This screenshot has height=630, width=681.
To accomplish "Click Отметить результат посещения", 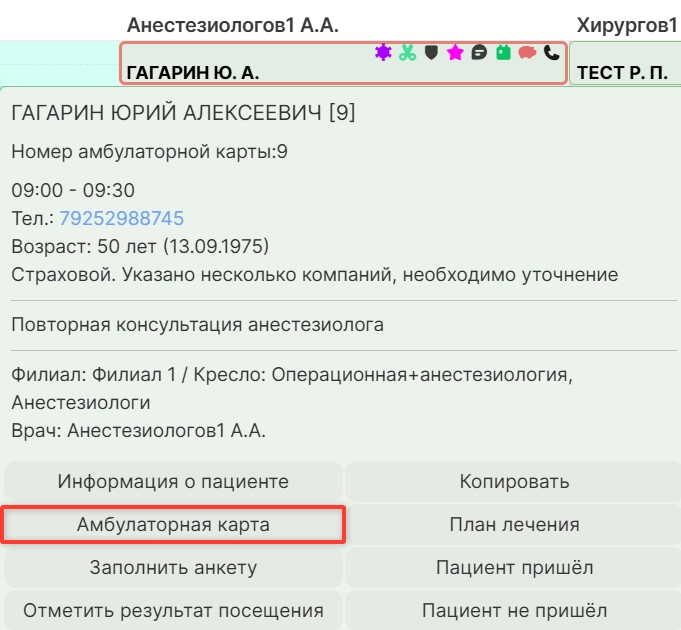I will point(173,610).
